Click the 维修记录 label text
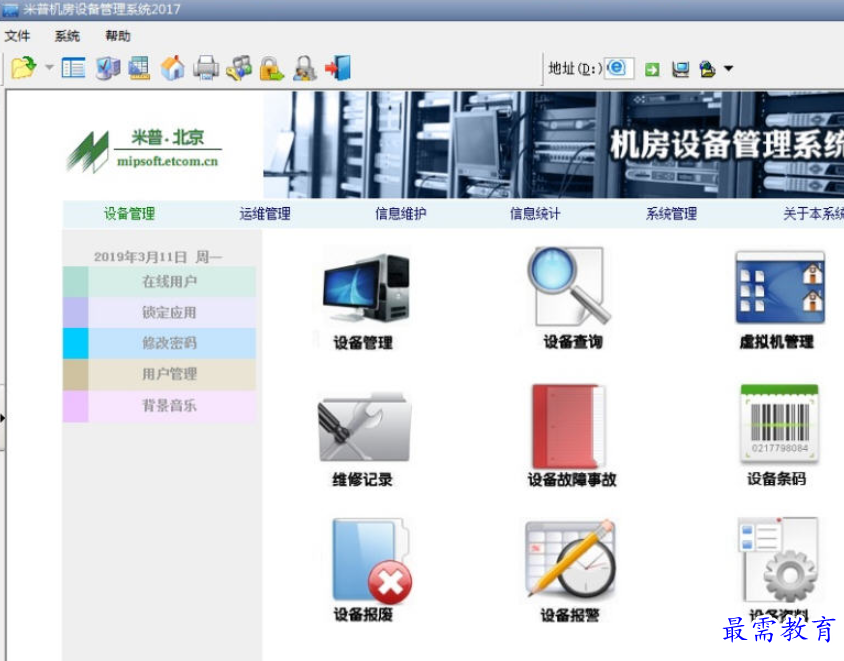844x661 pixels. [x=362, y=479]
